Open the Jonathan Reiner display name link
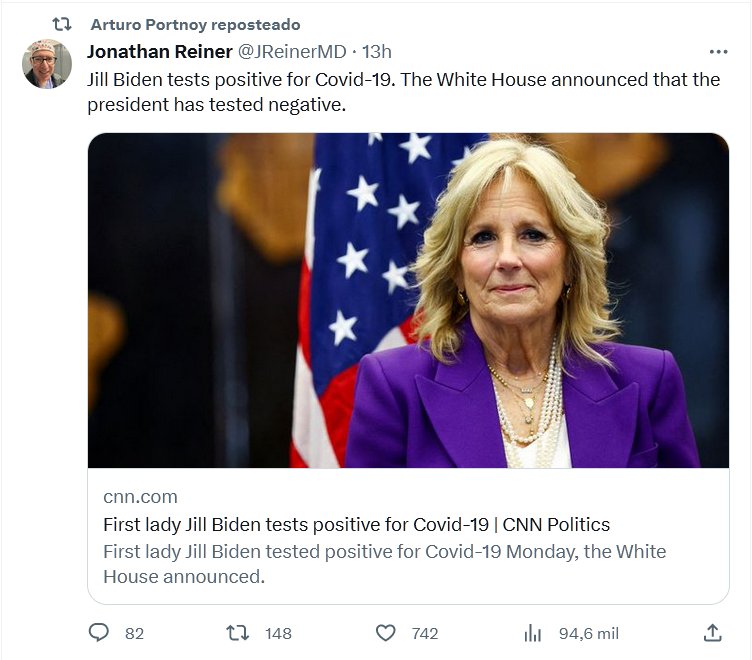Image resolution: width=752 pixels, height=660 pixels. tap(160, 52)
